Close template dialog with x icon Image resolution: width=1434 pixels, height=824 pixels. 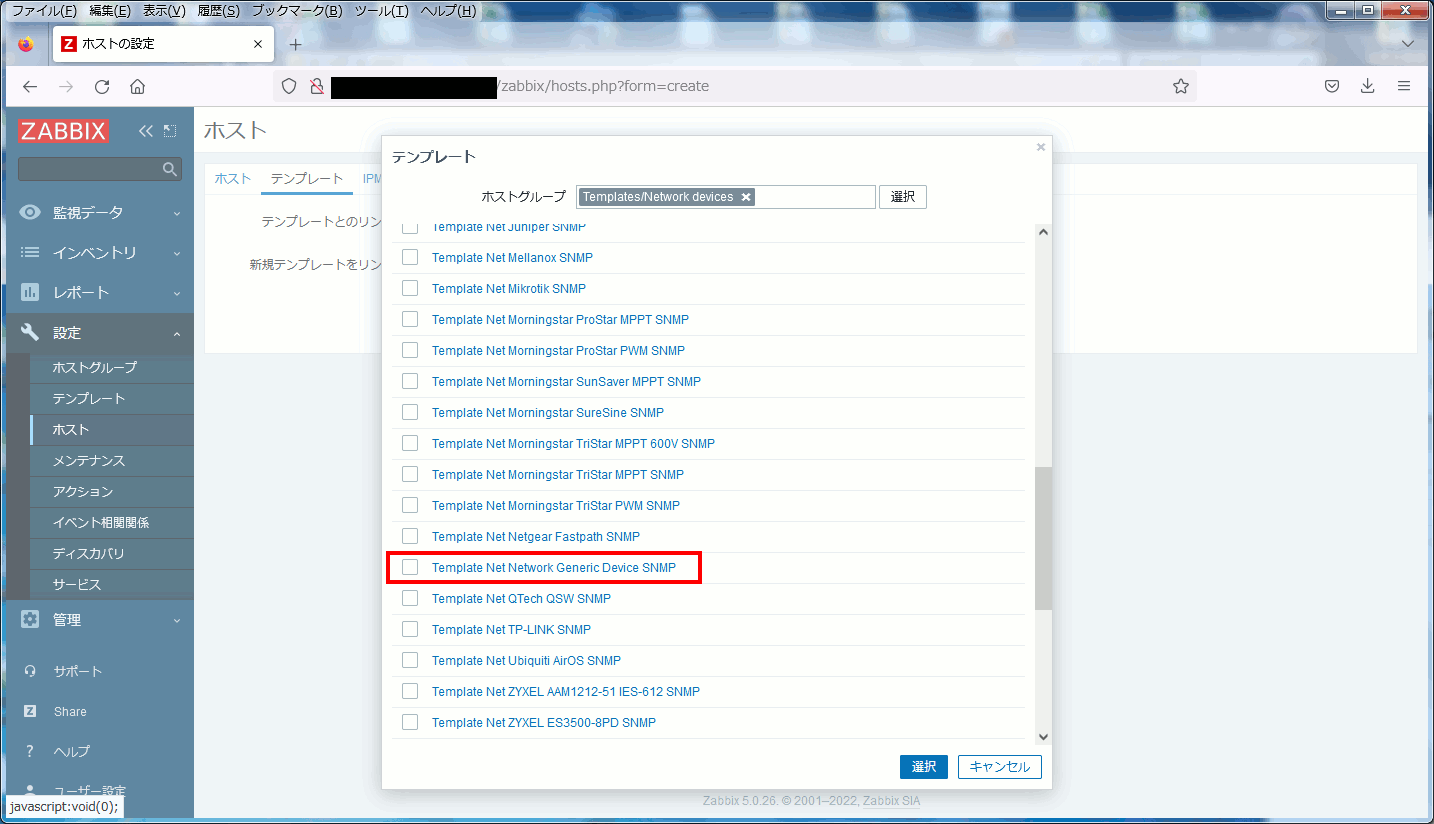pyautogui.click(x=1040, y=147)
